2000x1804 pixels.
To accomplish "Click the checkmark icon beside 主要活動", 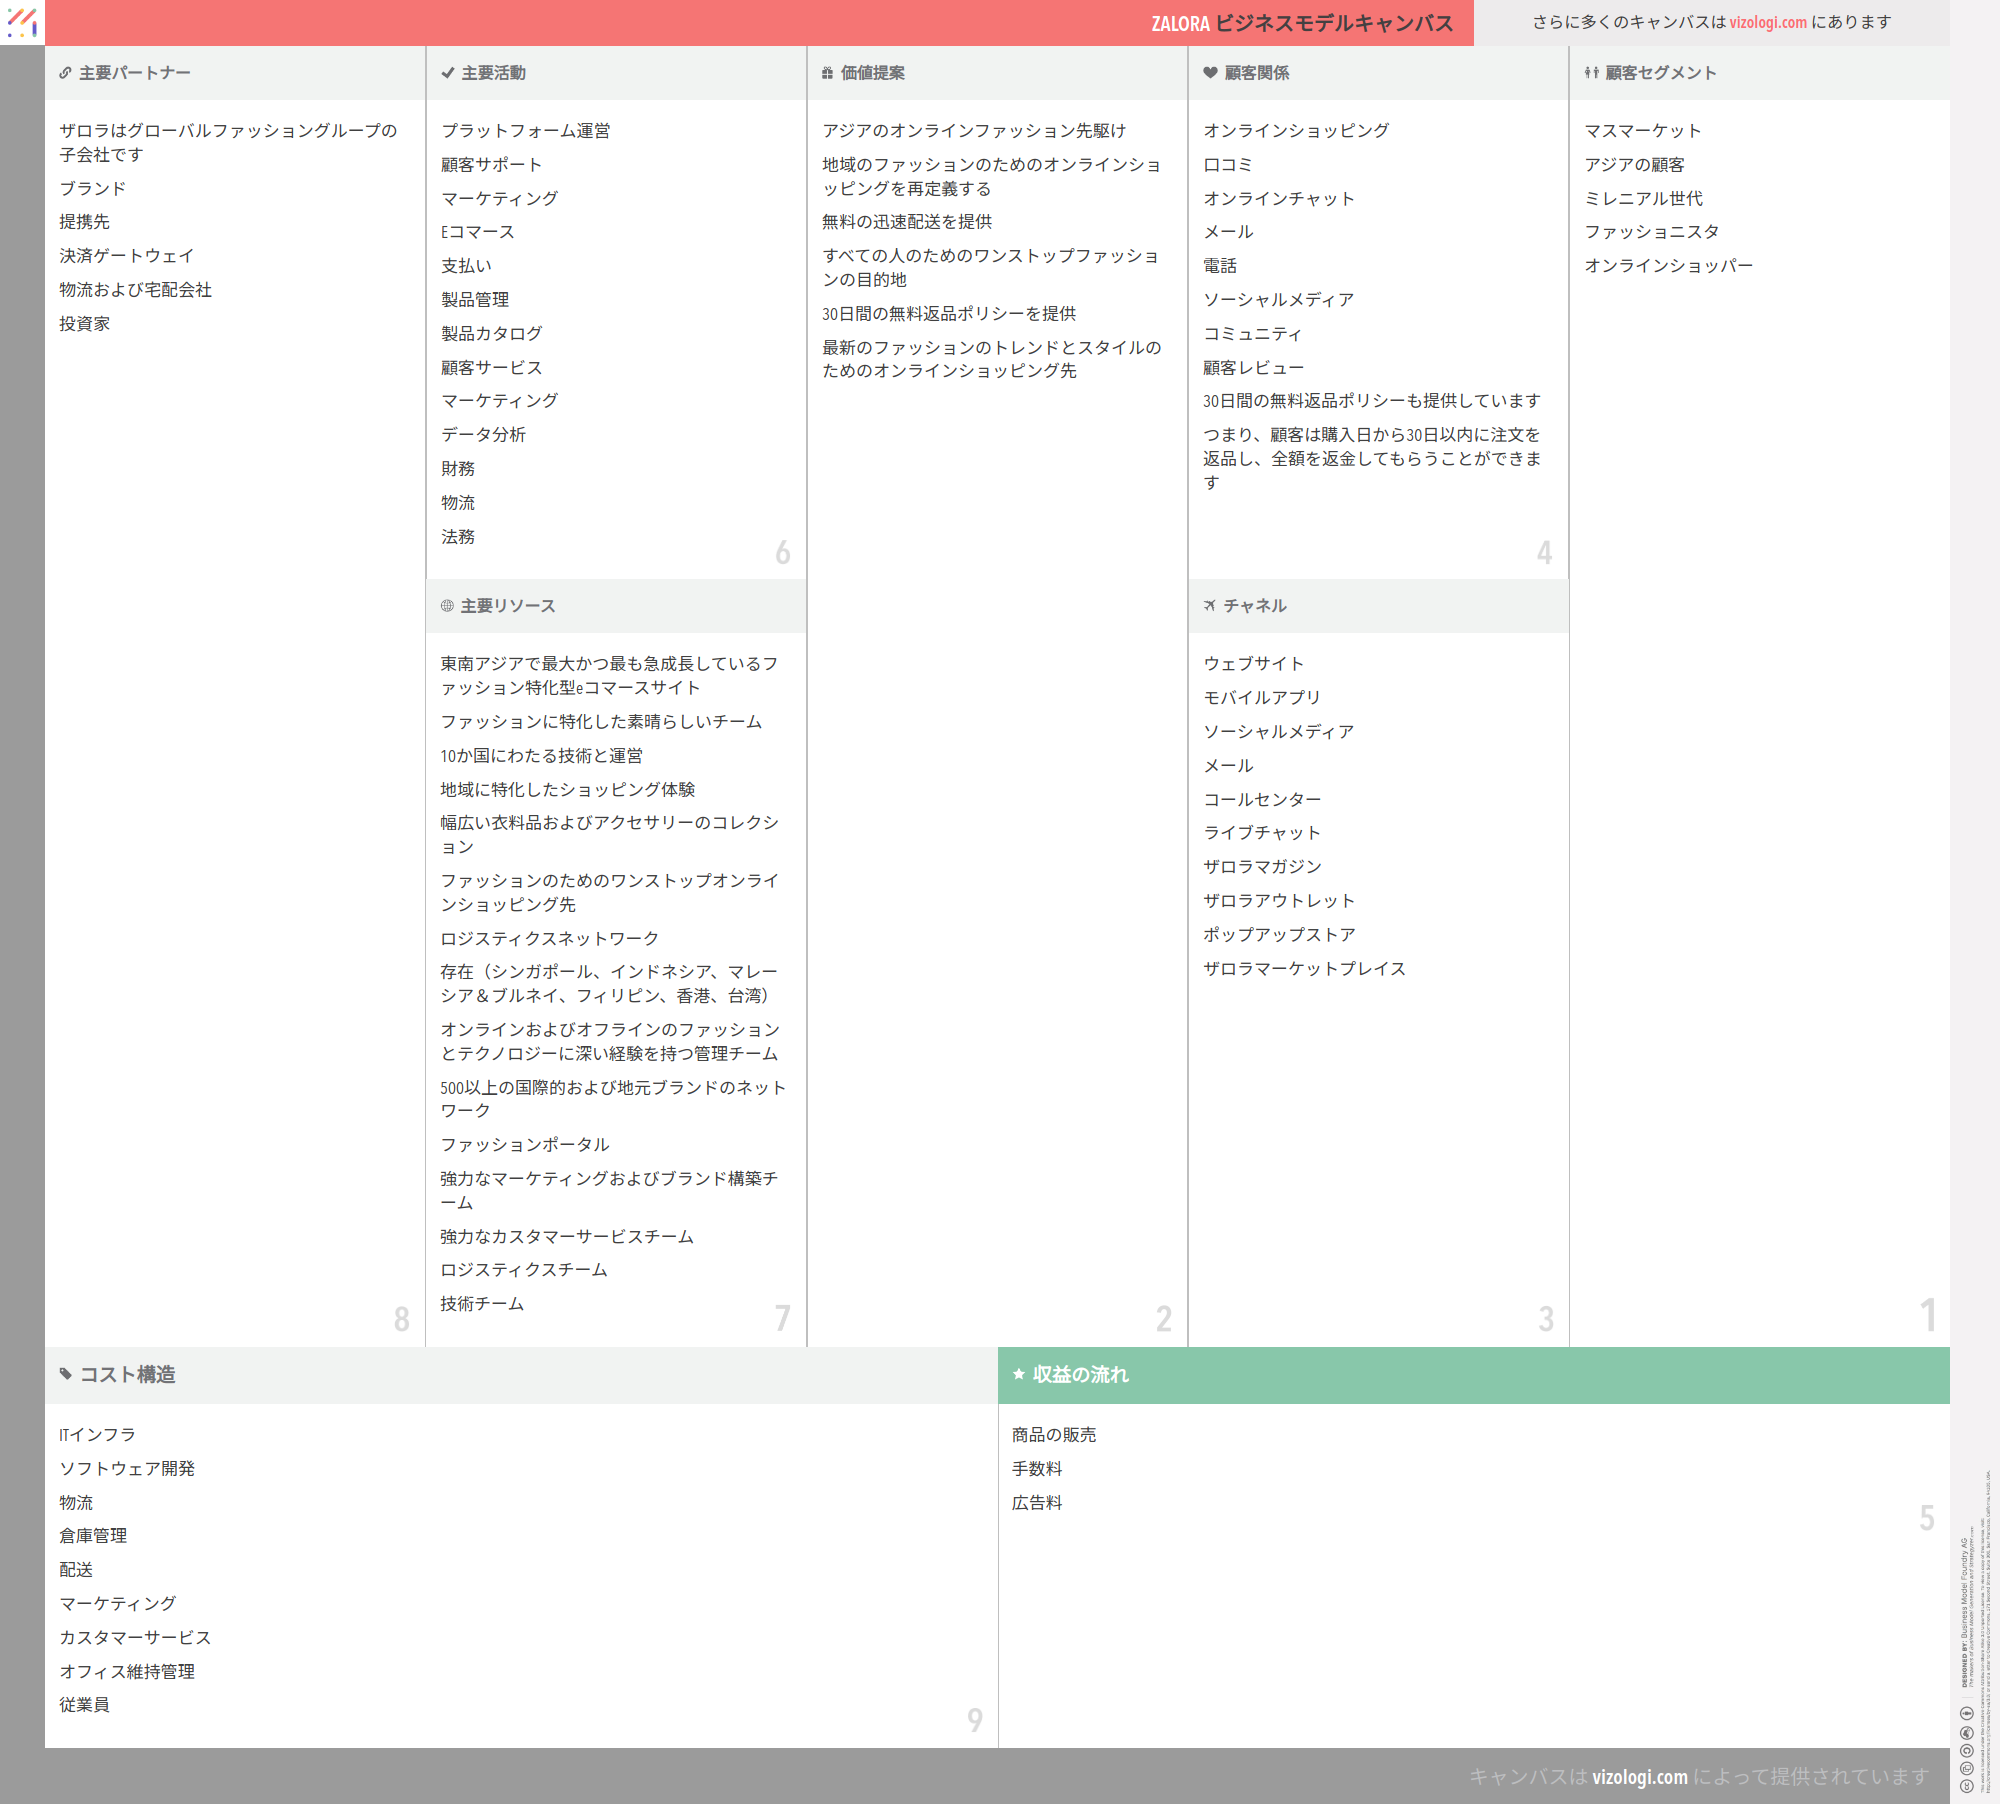I will pos(448,73).
